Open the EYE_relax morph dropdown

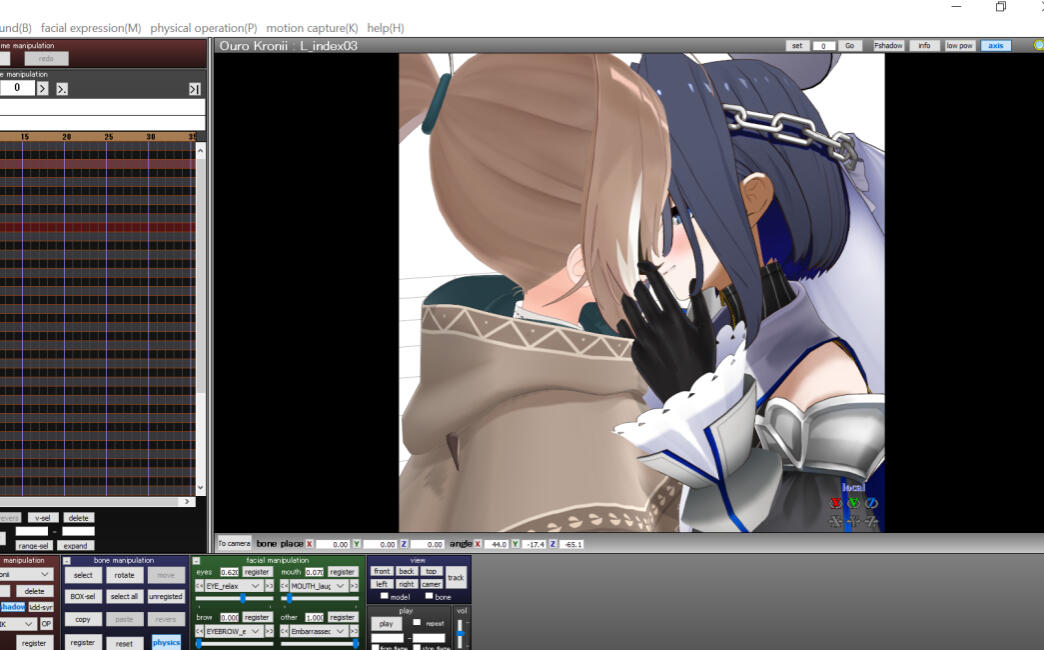coord(256,586)
